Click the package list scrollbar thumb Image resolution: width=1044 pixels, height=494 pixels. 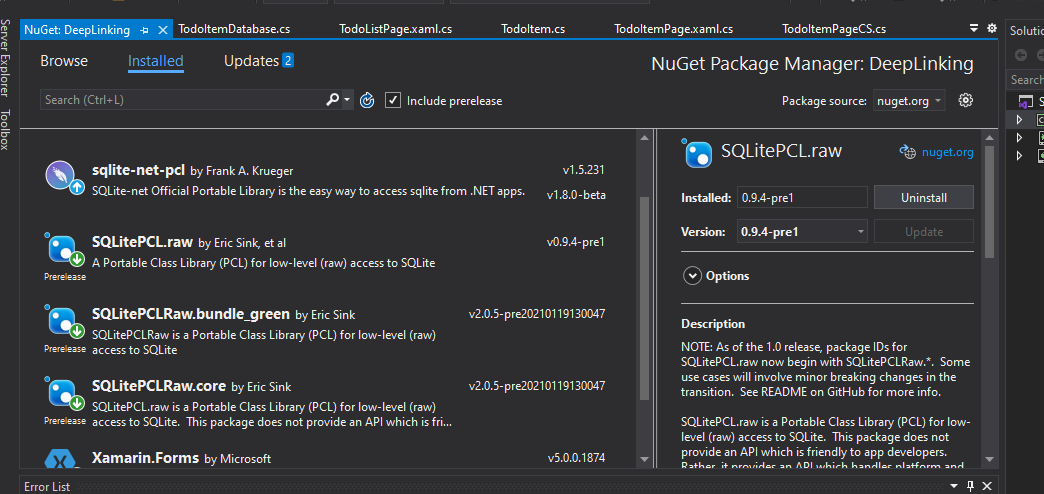point(644,298)
